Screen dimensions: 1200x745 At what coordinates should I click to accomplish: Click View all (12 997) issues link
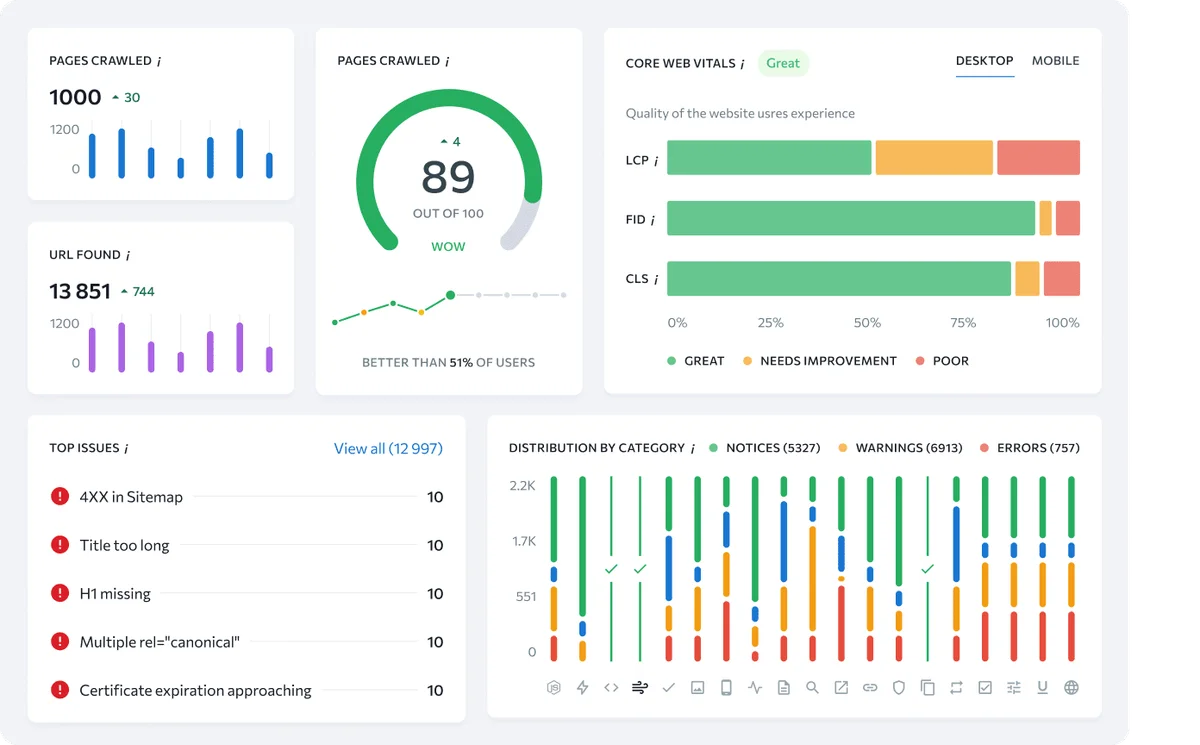point(389,448)
